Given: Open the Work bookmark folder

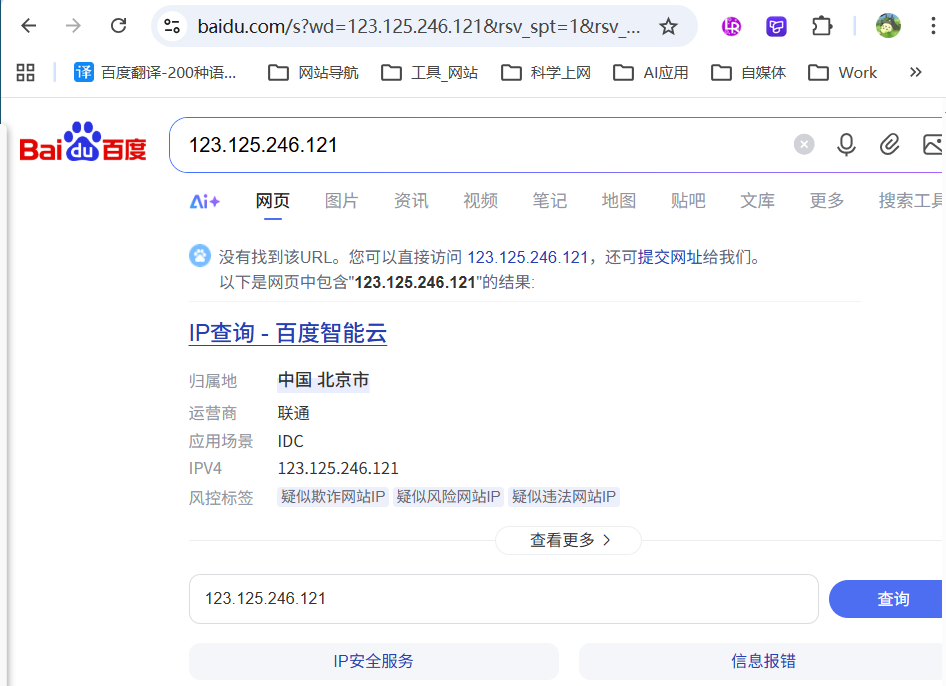Looking at the screenshot, I should (x=842, y=73).
